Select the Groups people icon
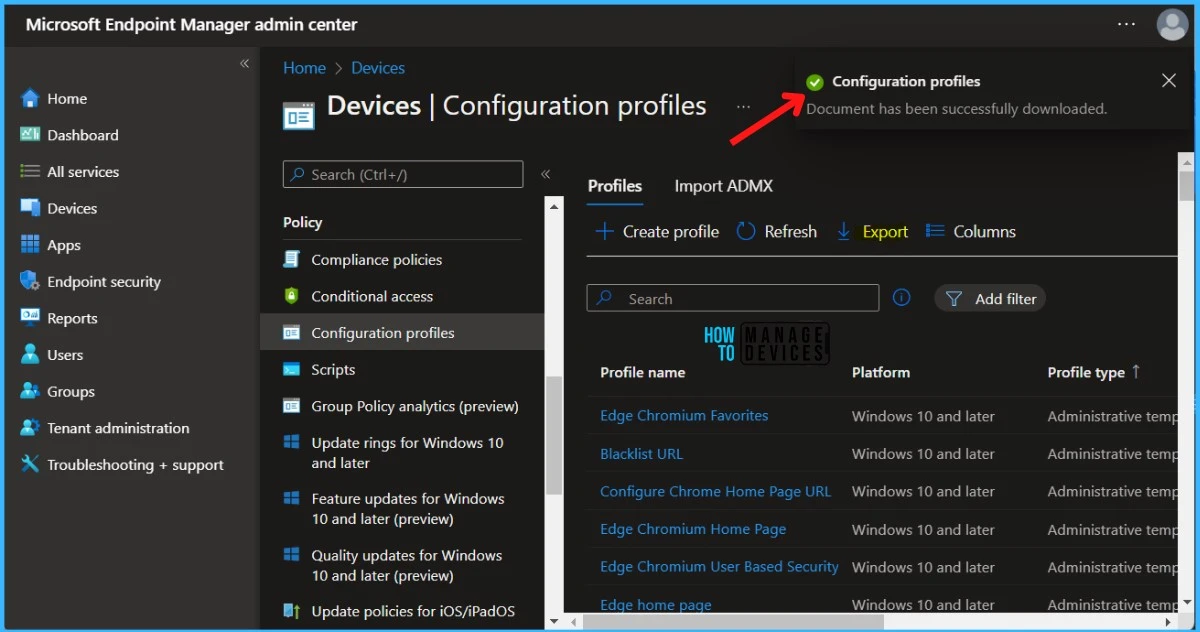The height and width of the screenshot is (632, 1200). click(30, 391)
